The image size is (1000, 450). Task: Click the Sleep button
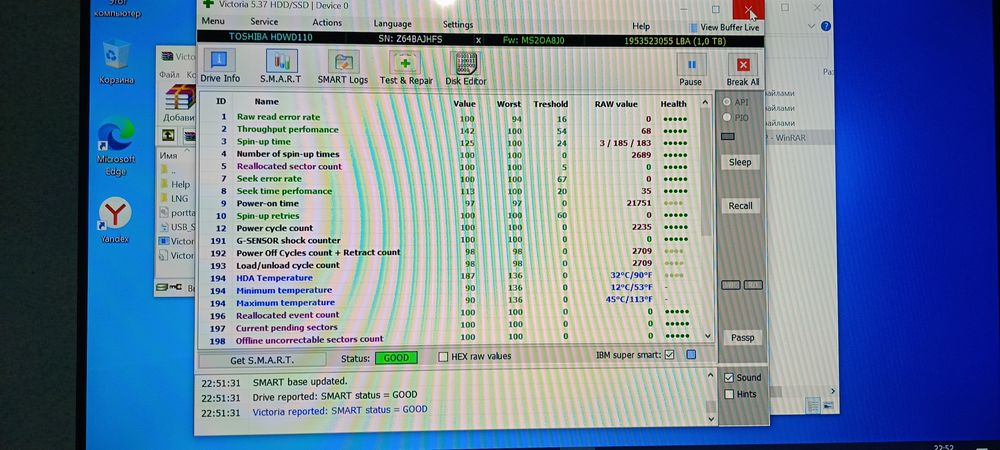pos(740,162)
